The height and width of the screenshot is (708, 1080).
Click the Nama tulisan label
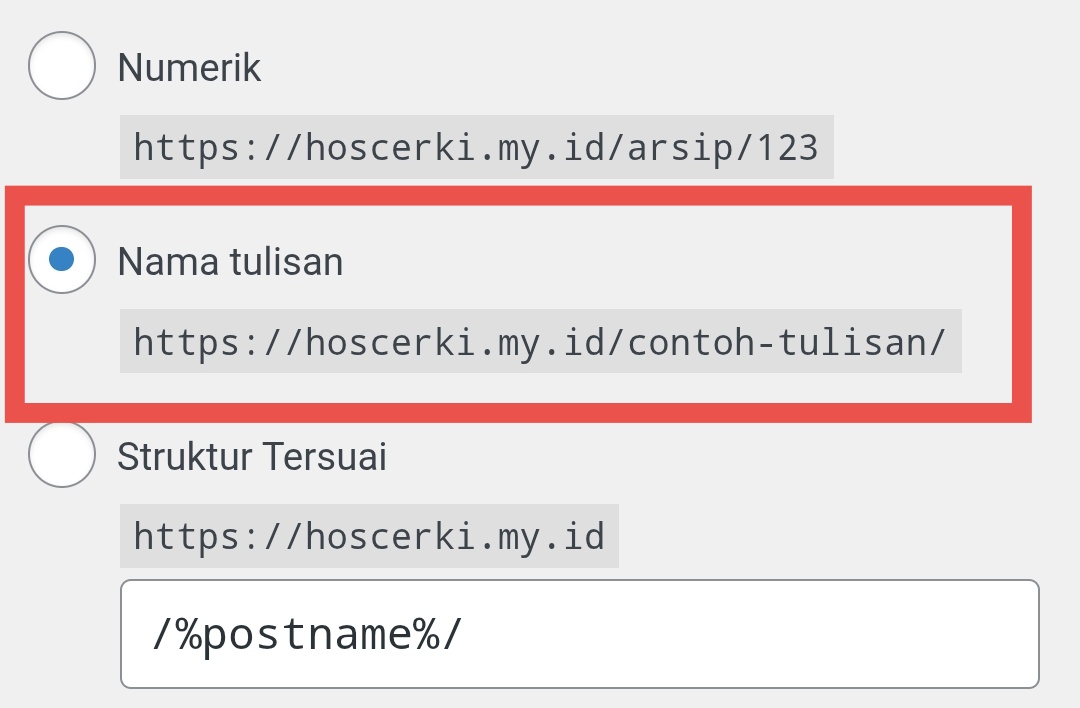point(230,261)
